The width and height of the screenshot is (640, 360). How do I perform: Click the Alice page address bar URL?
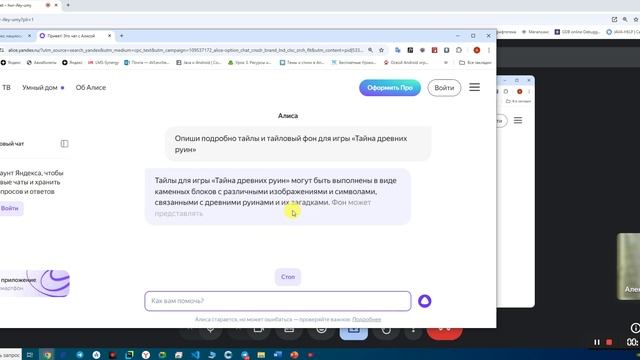pyautogui.click(x=186, y=50)
